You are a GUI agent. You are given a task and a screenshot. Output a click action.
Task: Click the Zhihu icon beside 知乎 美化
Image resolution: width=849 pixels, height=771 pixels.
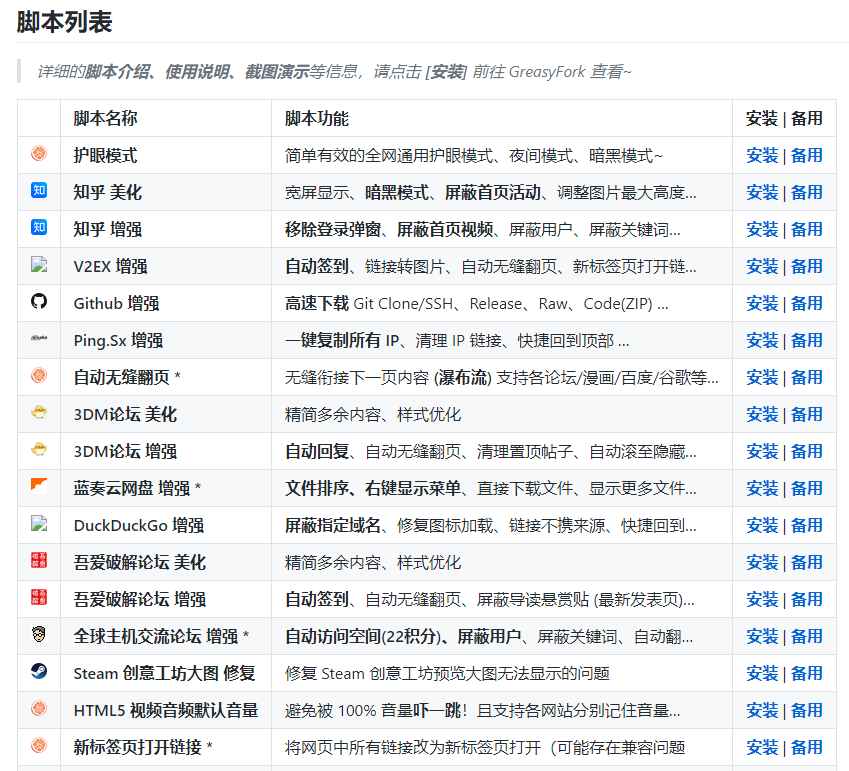[39, 191]
